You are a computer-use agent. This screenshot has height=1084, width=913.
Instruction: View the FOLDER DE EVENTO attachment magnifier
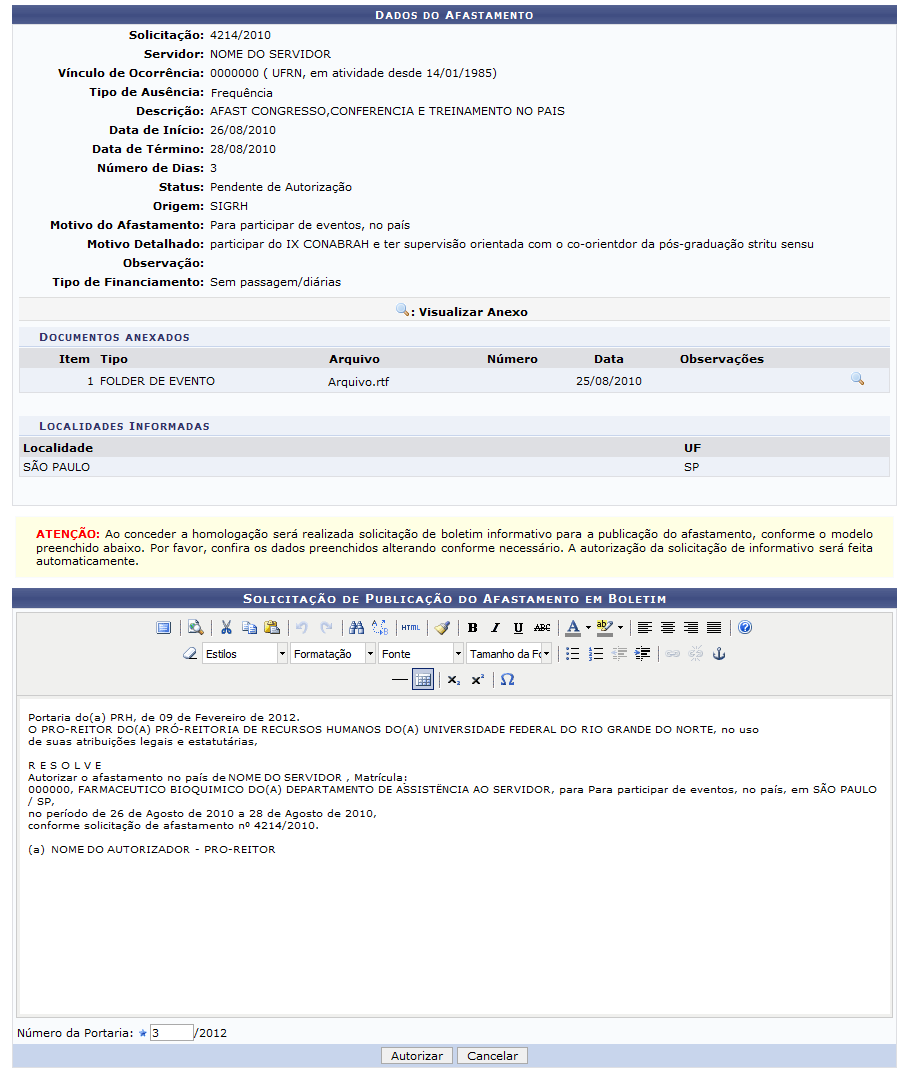858,379
